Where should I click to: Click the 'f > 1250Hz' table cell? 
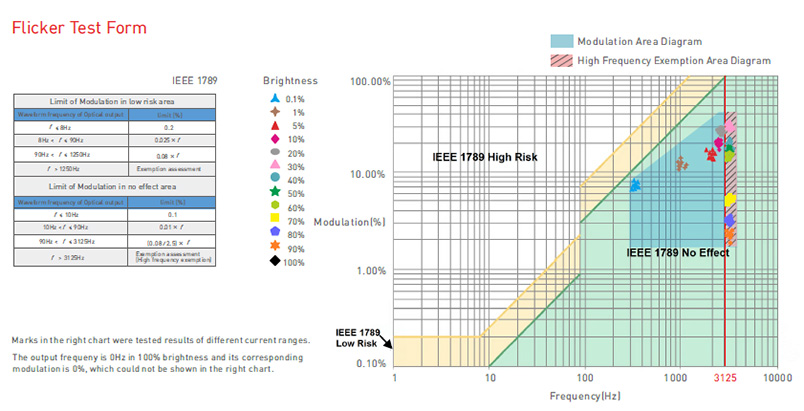coord(71,169)
